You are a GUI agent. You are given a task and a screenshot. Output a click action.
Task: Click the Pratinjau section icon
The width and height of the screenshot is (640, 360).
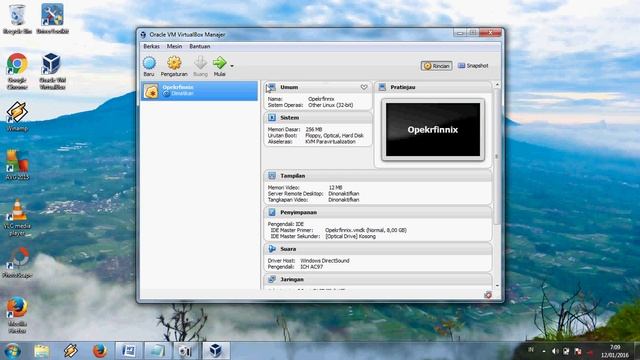pos(382,87)
